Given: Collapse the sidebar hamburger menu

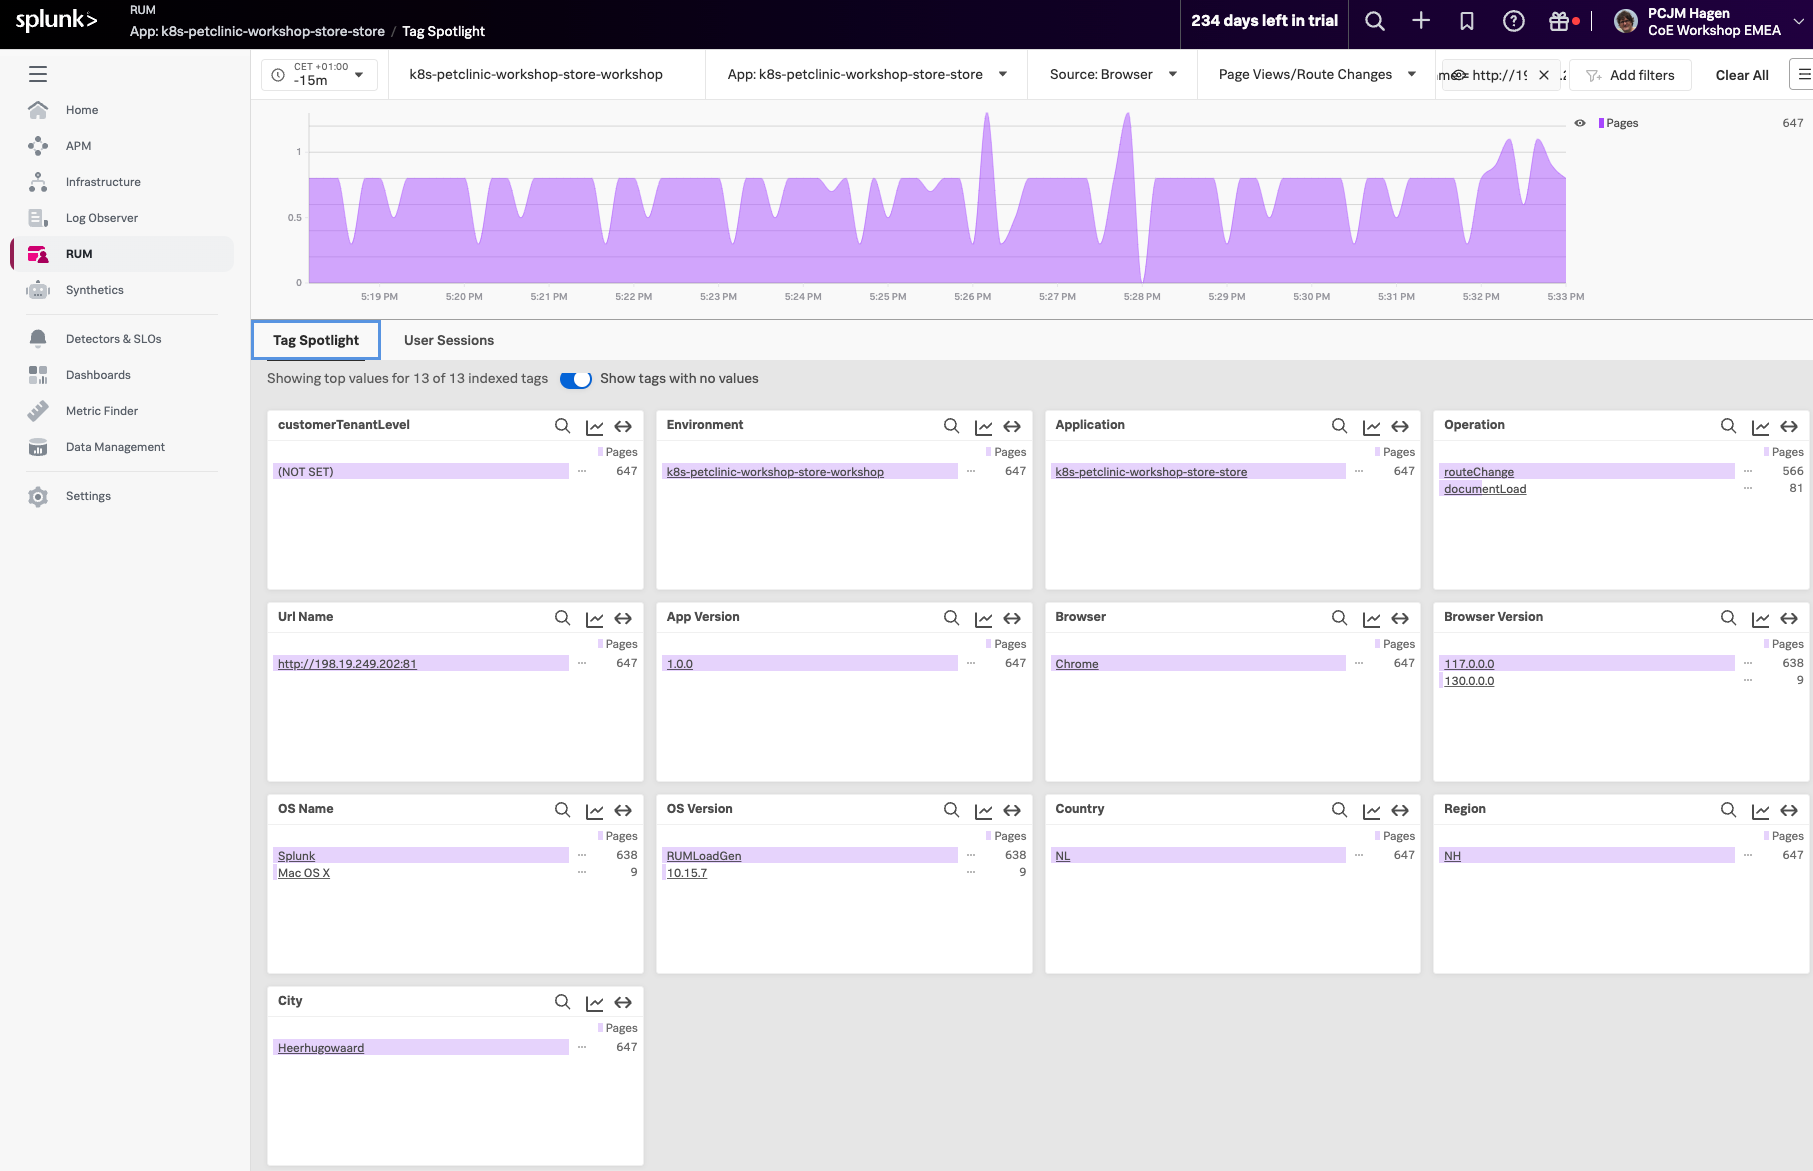Looking at the screenshot, I should (38, 74).
